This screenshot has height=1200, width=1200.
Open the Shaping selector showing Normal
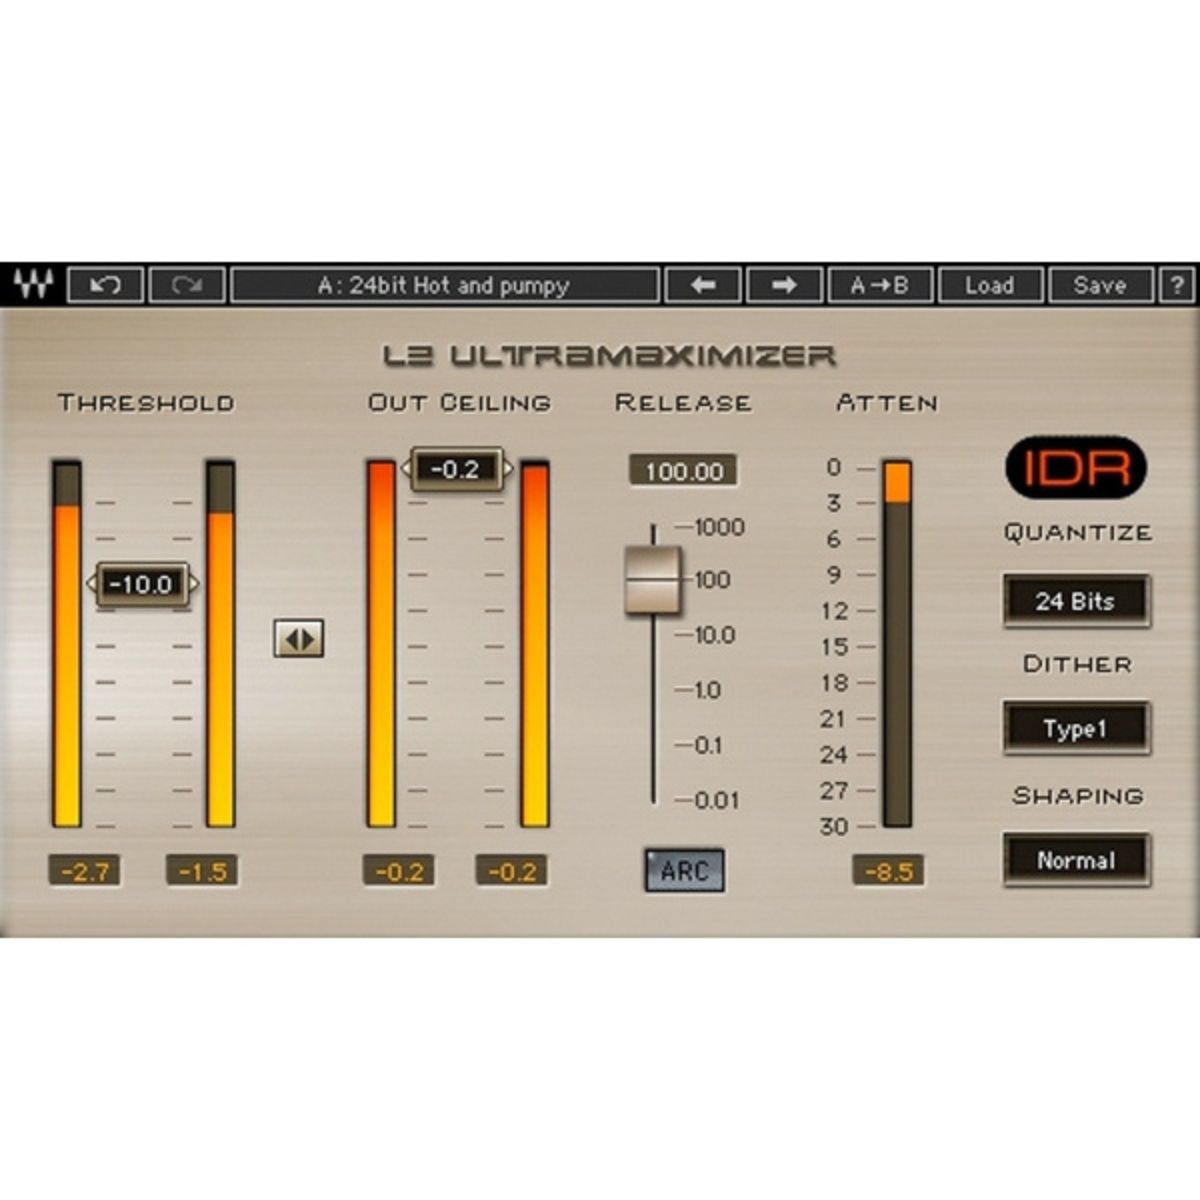[1075, 860]
